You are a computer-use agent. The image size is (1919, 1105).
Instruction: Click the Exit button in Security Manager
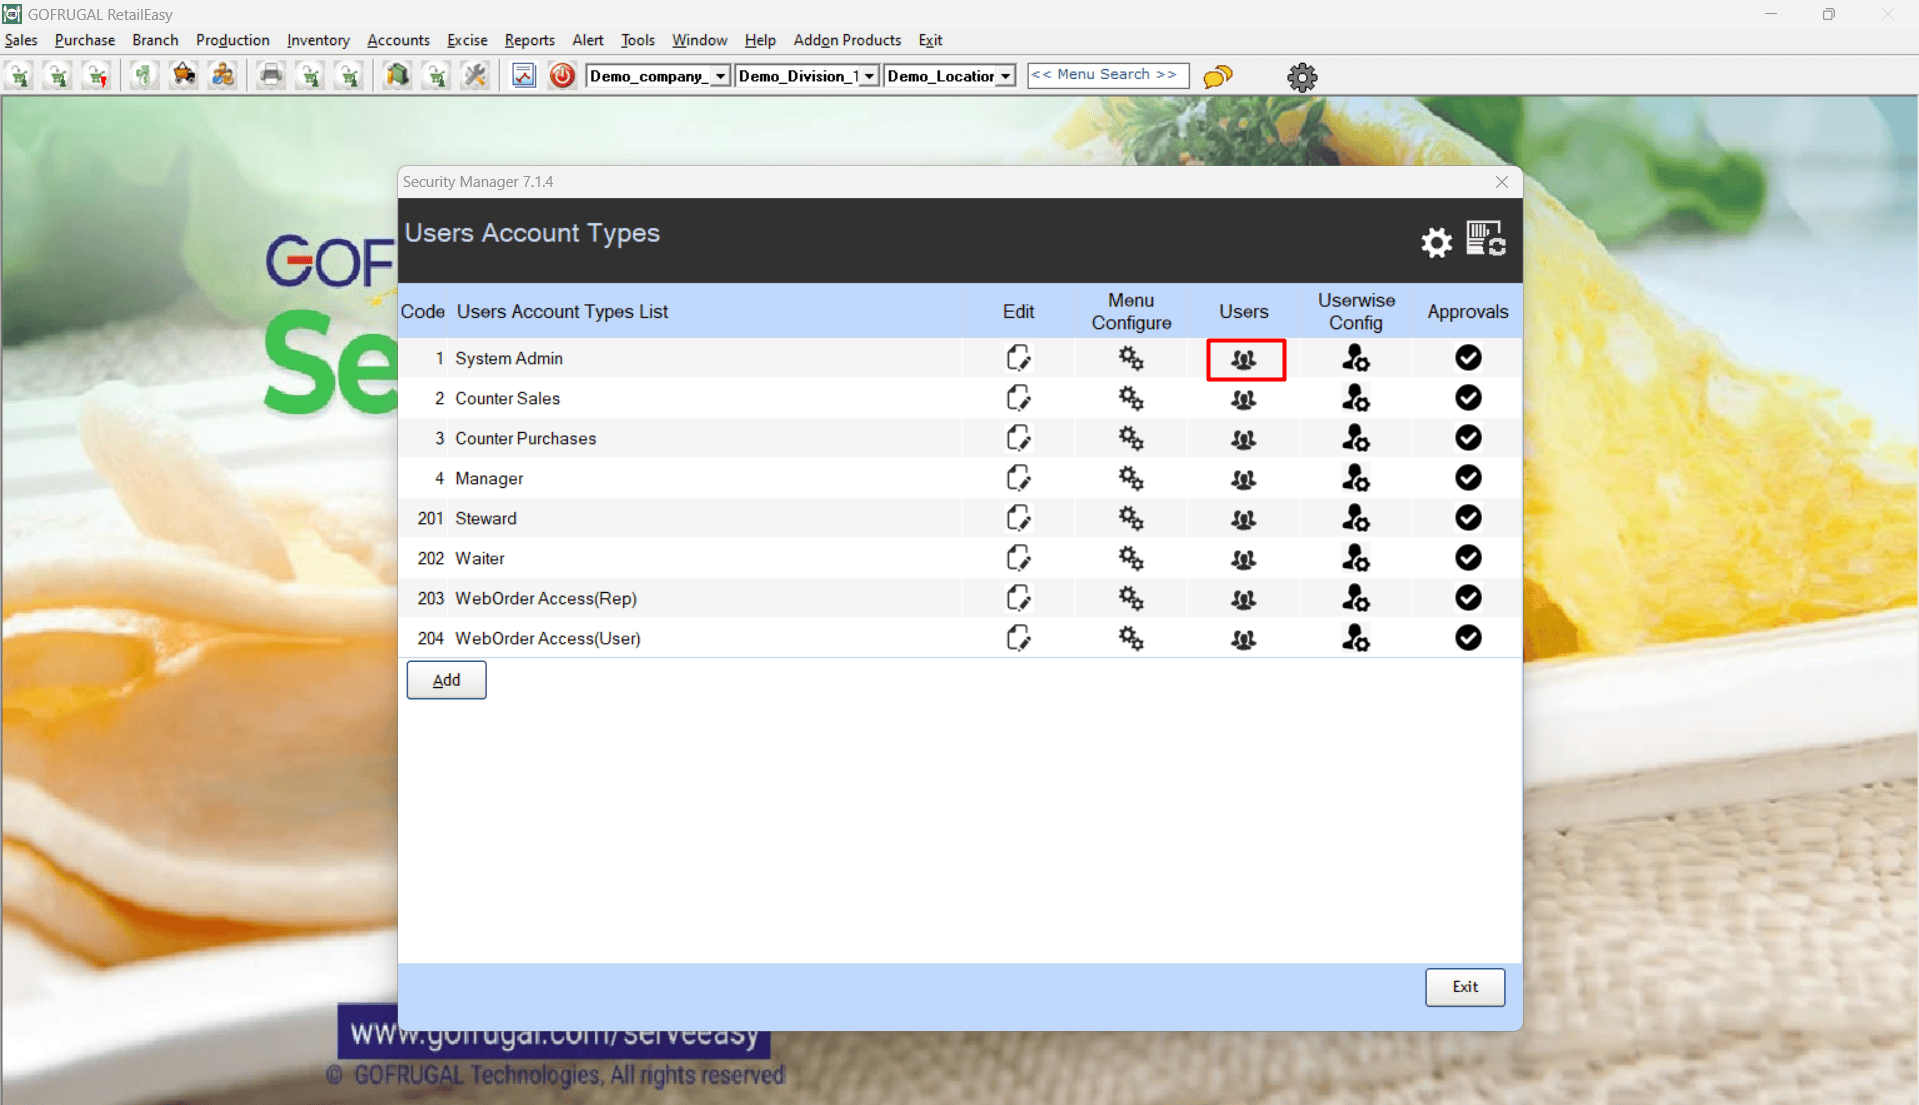click(1465, 987)
